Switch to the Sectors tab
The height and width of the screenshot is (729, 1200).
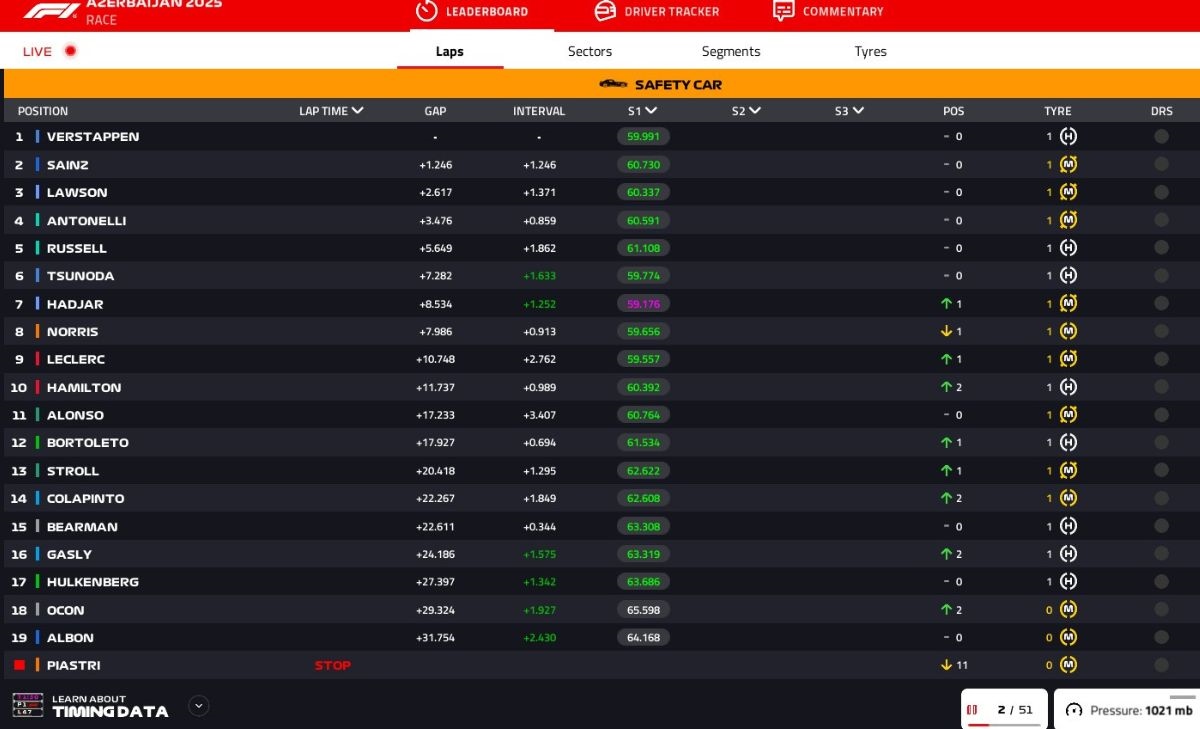pyautogui.click(x=589, y=51)
